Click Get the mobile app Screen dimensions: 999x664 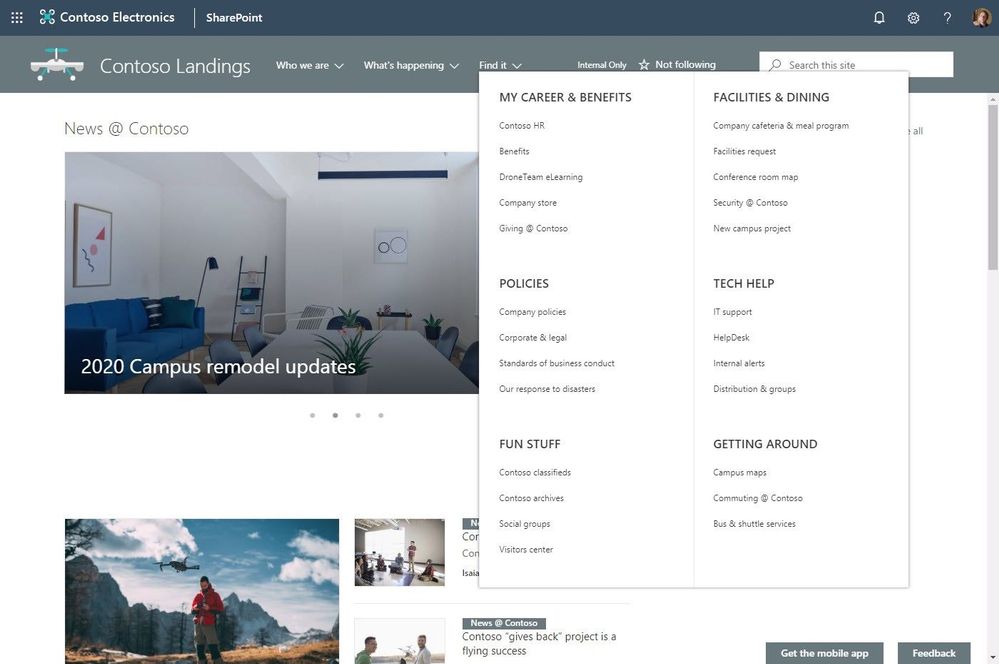pyautogui.click(x=824, y=652)
